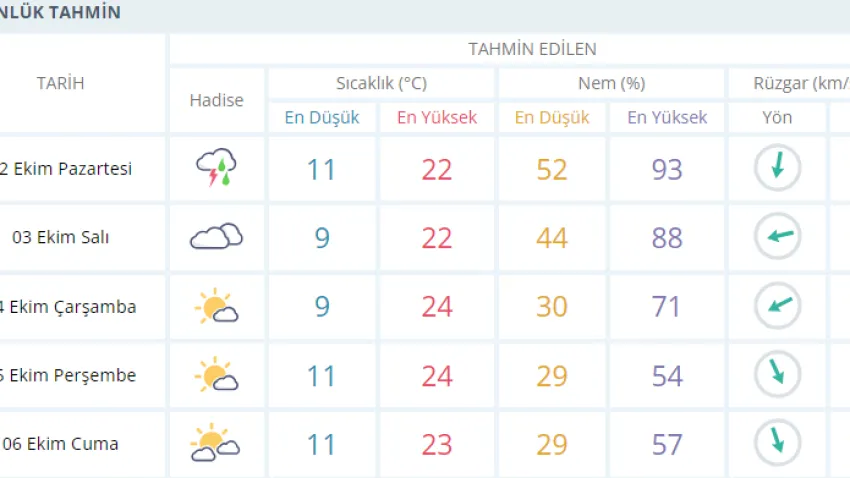Click the TAHMİN EDİLEN header

click(x=532, y=48)
